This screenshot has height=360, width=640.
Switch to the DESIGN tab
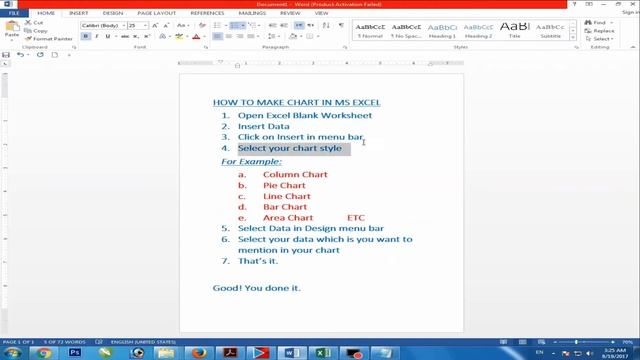tap(113, 13)
